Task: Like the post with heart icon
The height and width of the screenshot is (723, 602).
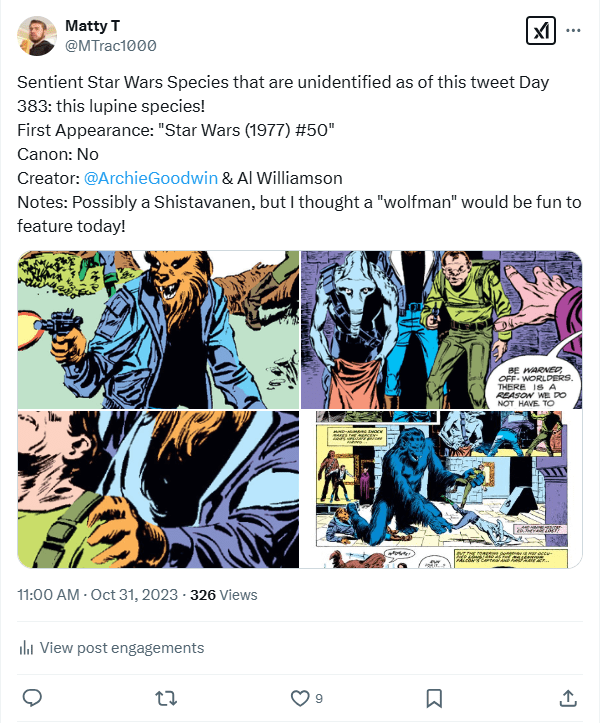Action: 299,697
